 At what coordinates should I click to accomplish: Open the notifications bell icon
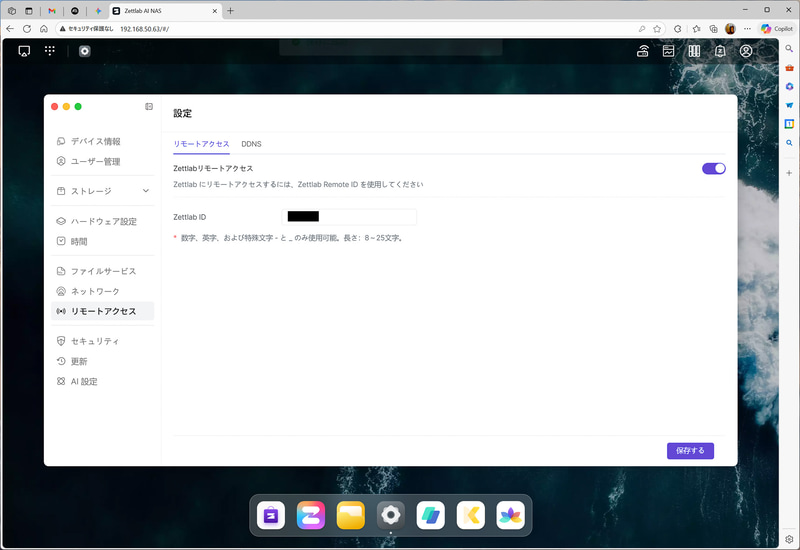coord(720,51)
